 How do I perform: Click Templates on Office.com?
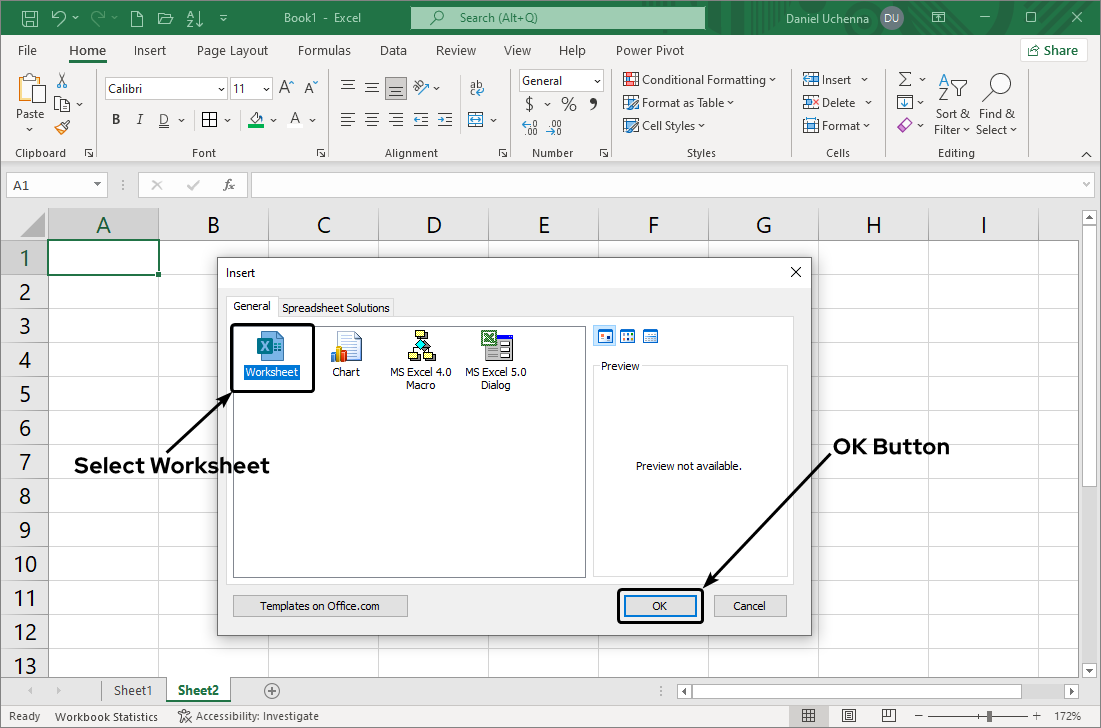(320, 605)
